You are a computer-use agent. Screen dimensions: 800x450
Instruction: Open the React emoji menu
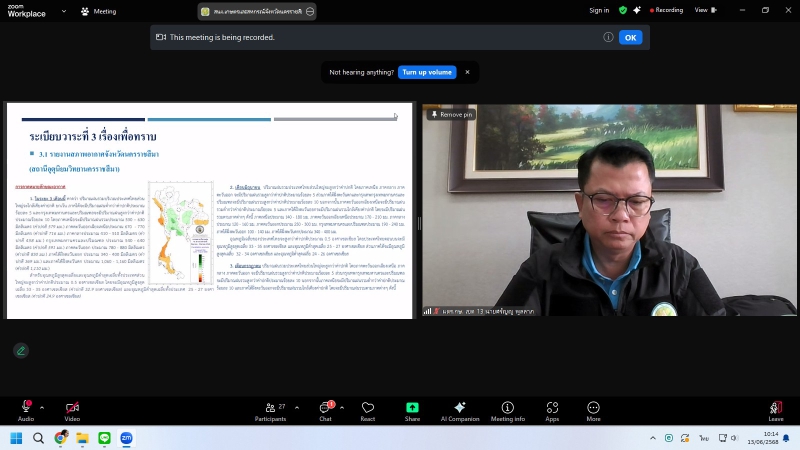point(367,409)
